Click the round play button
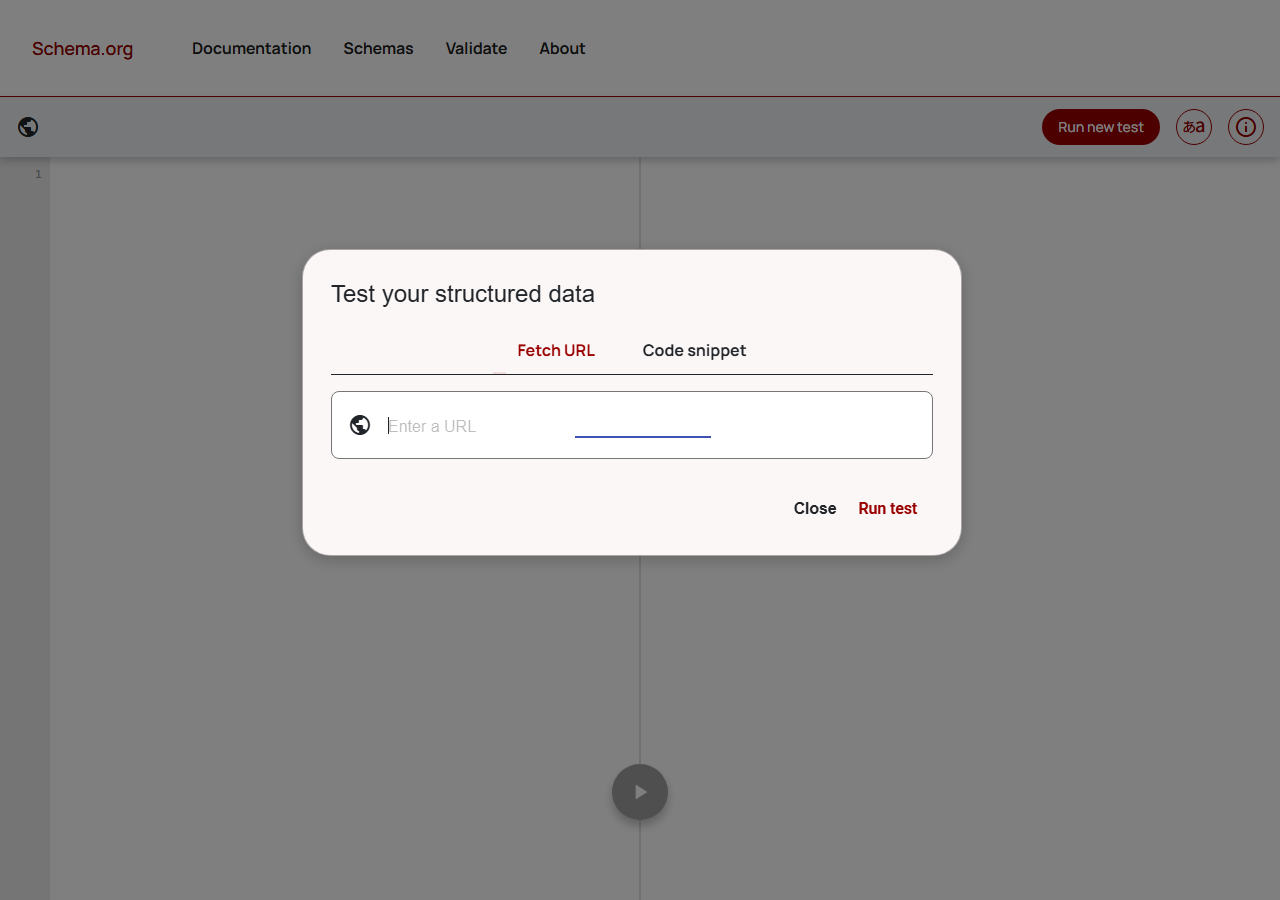This screenshot has width=1280, height=900. 640,792
